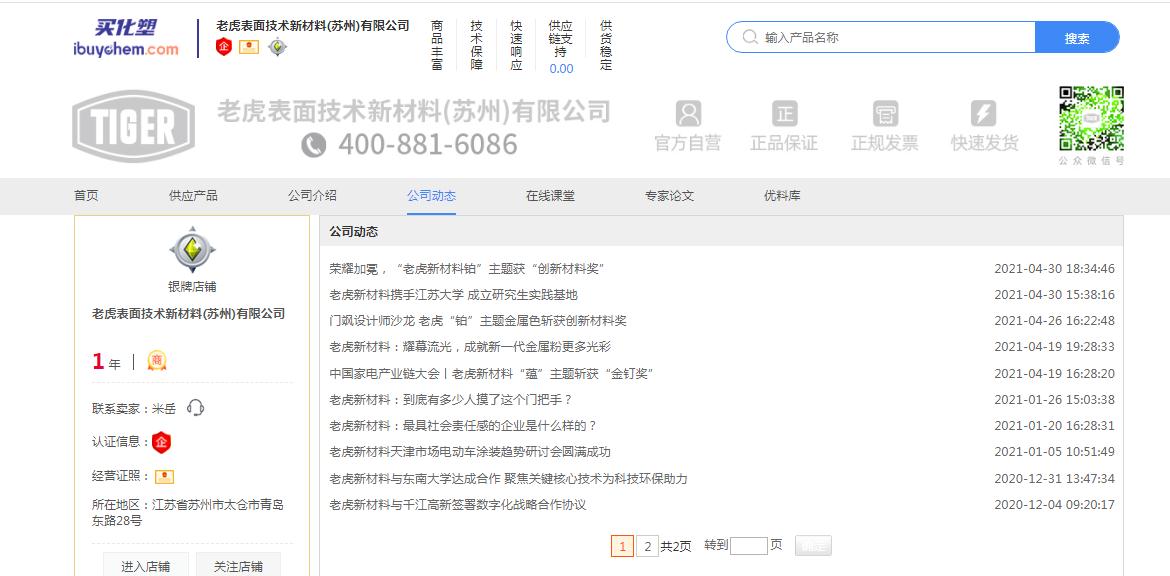Open article about 东南大学 cooperation
This screenshot has height=576, width=1170.
(508, 479)
